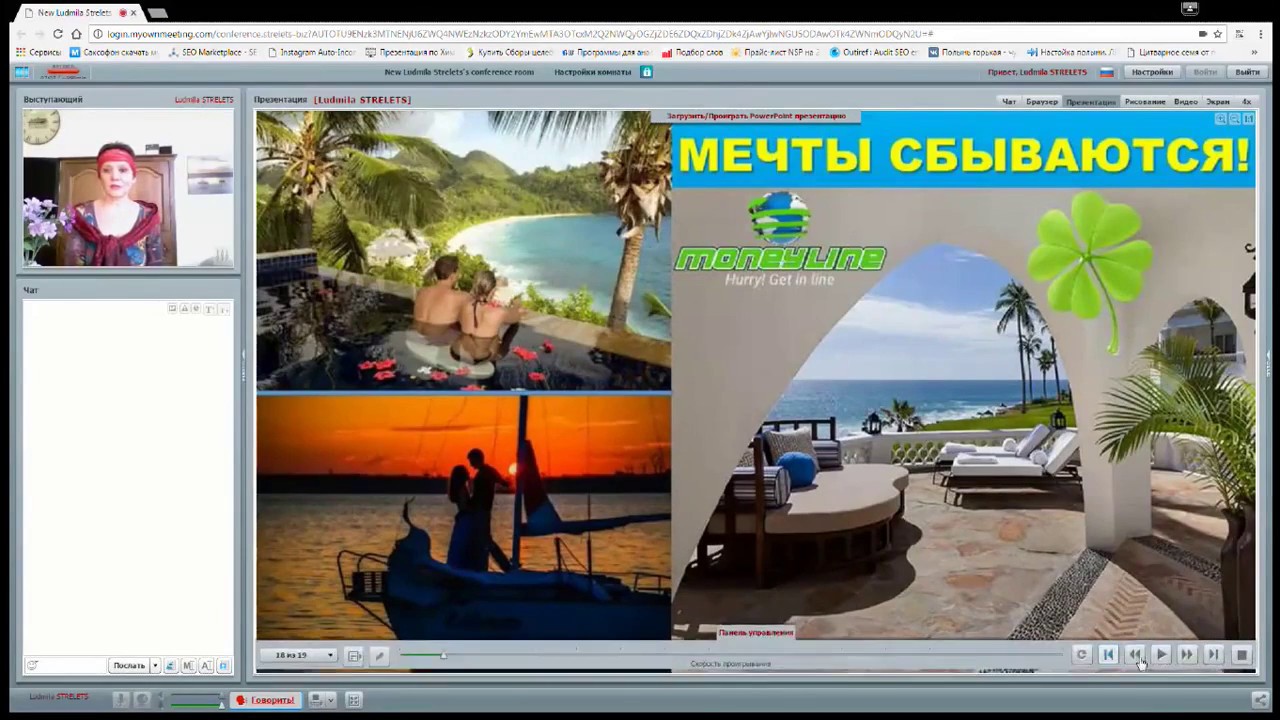Click the Выйти button

pyautogui.click(x=1247, y=72)
